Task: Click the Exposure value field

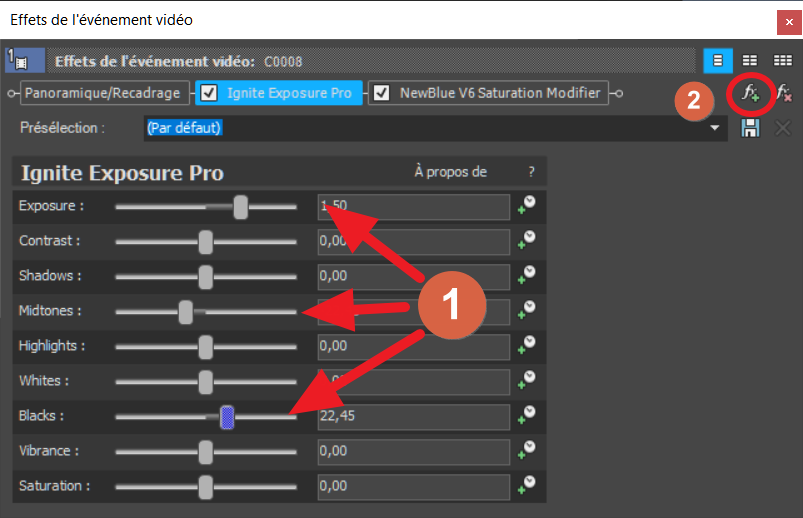Action: 414,207
